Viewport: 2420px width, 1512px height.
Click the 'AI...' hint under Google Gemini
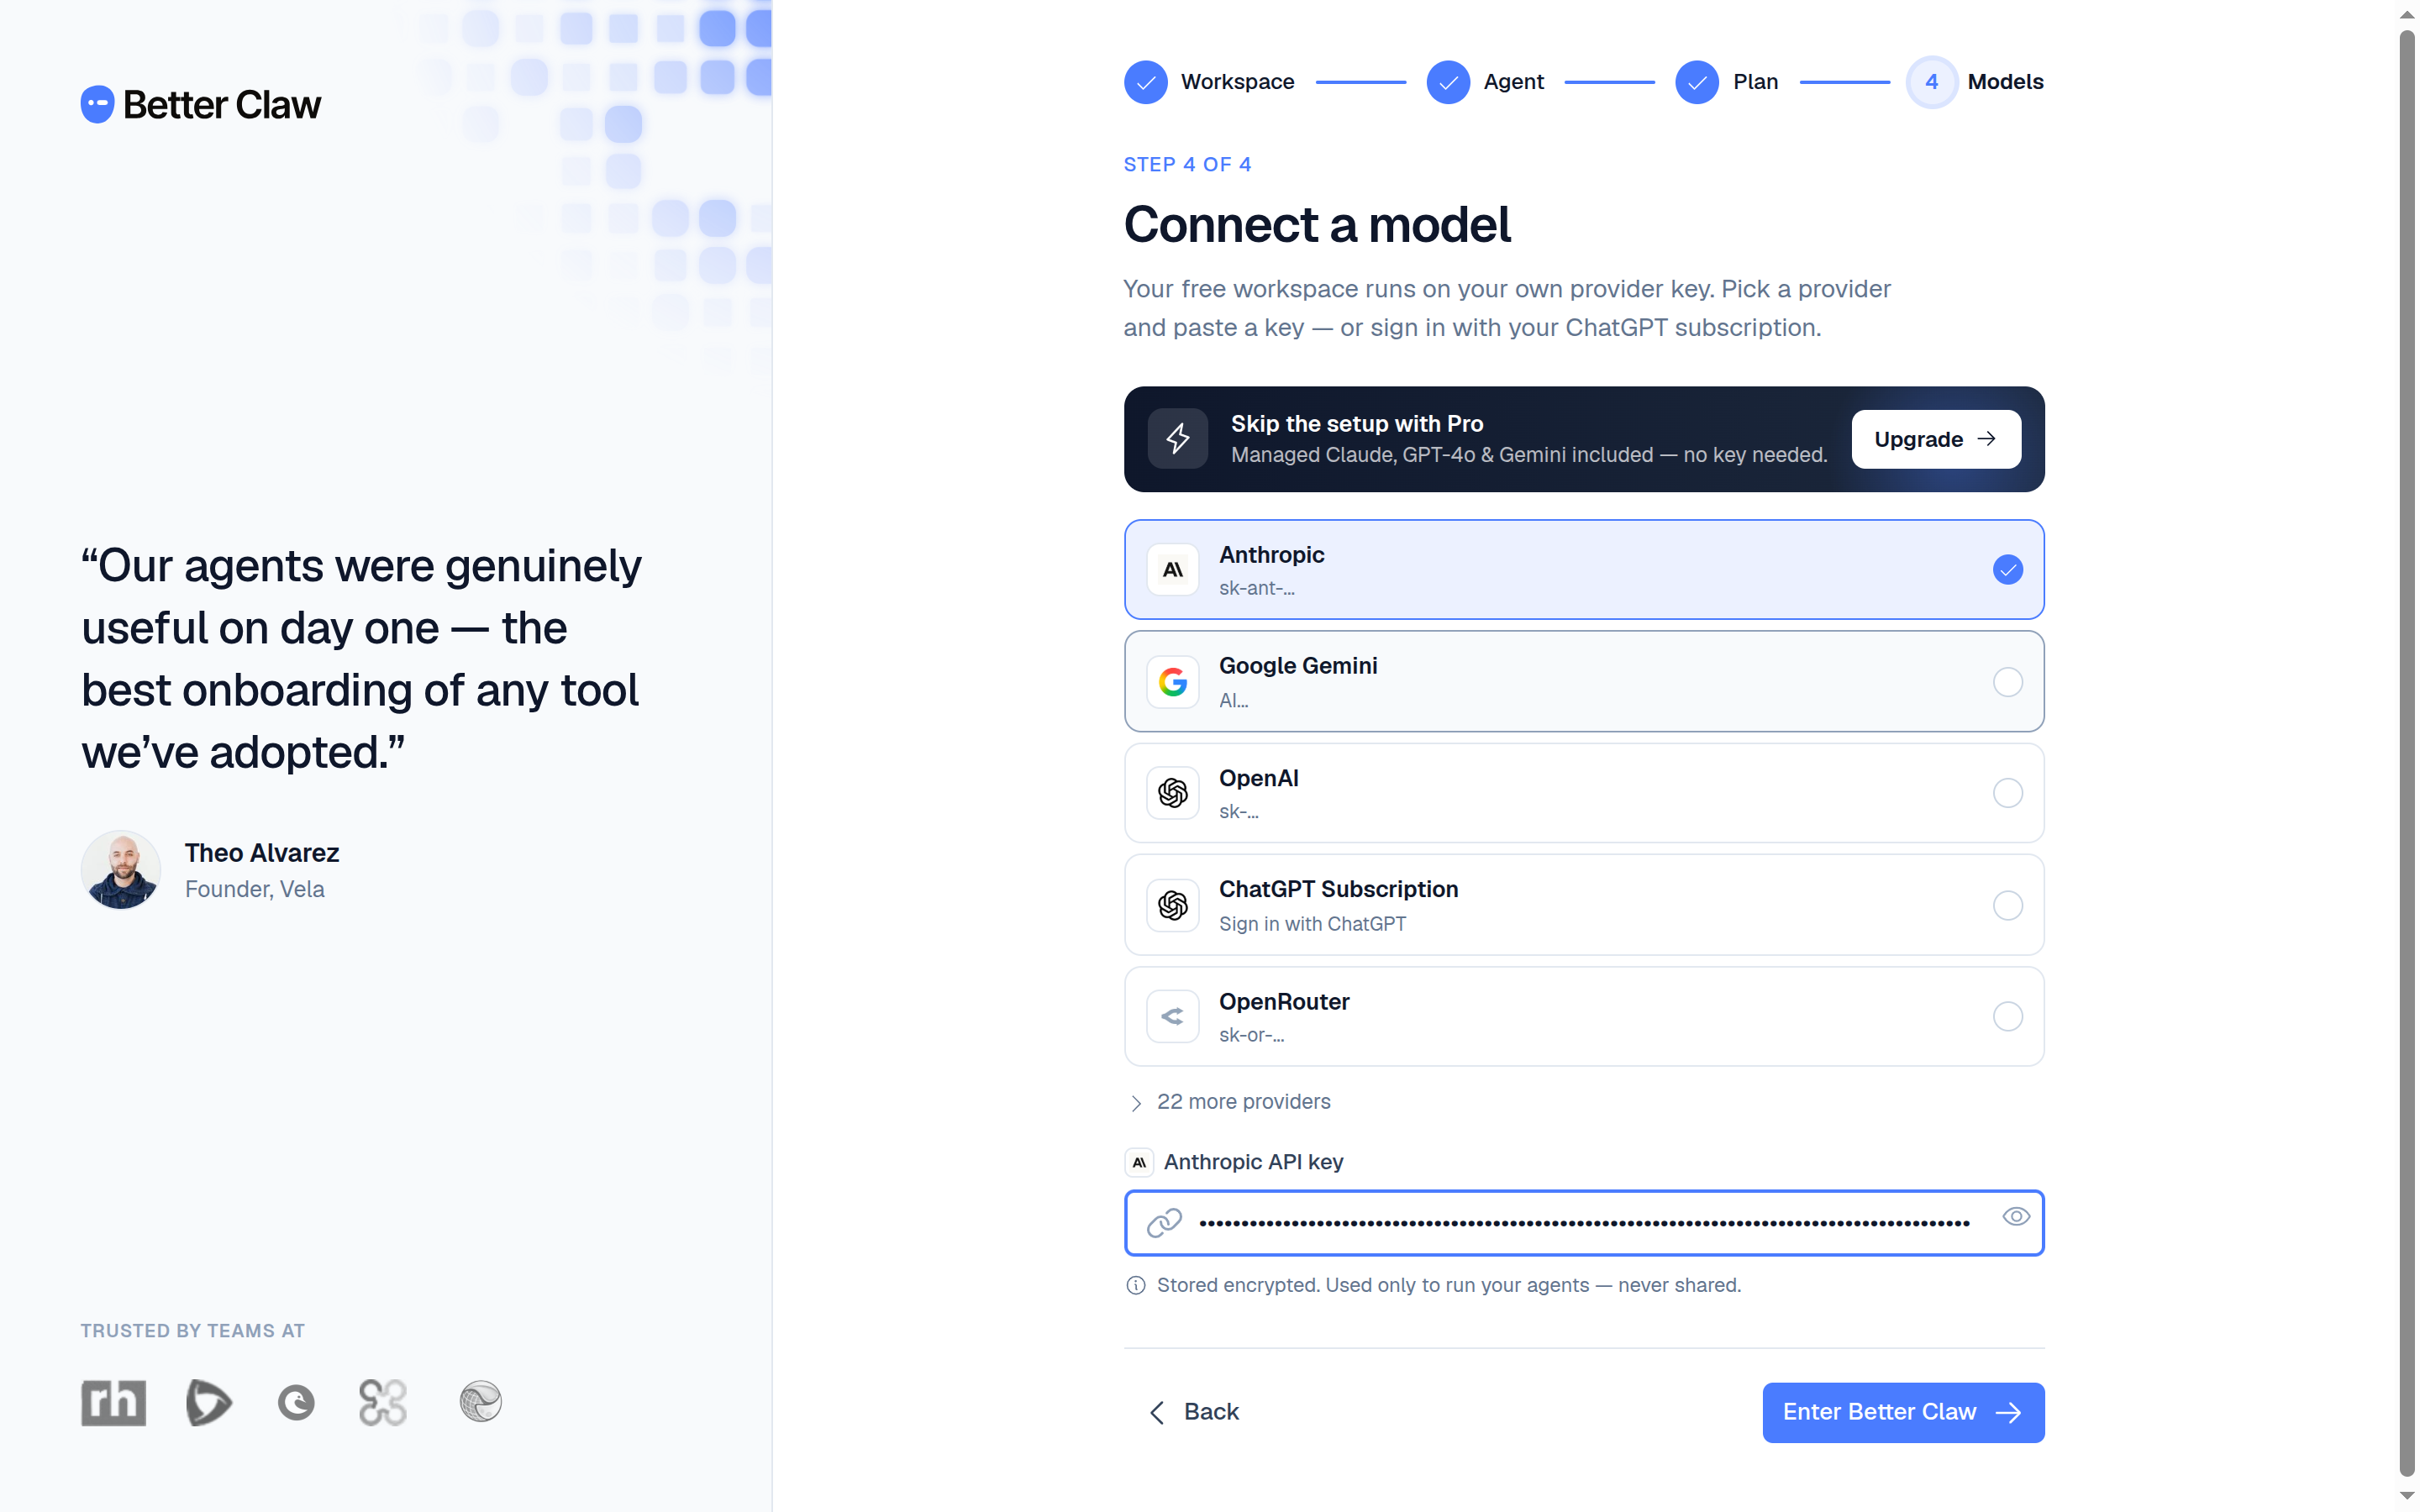click(x=1233, y=701)
